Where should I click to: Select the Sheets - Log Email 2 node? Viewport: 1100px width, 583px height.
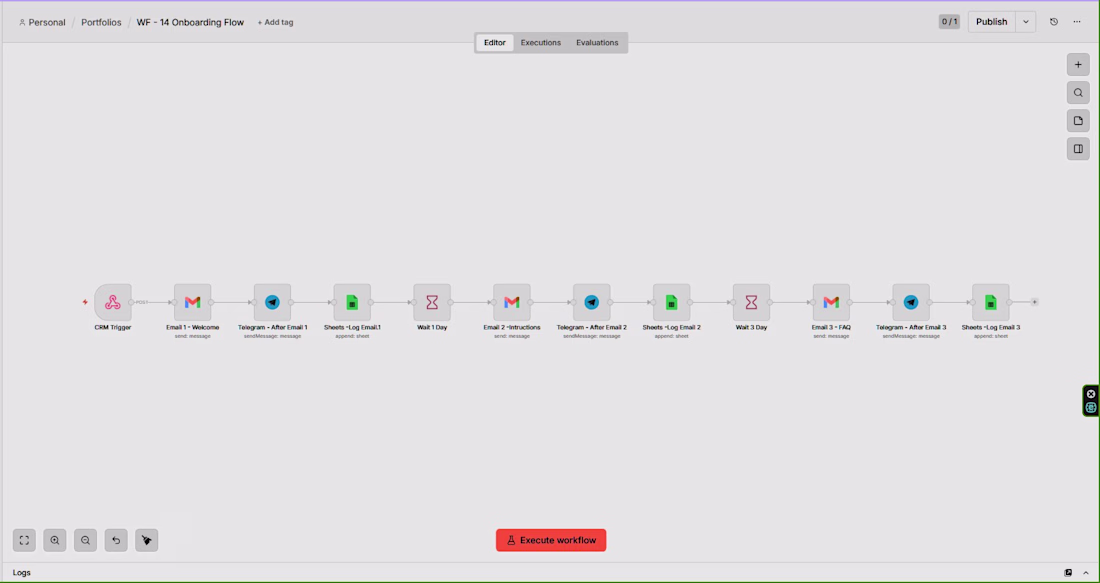coord(671,302)
